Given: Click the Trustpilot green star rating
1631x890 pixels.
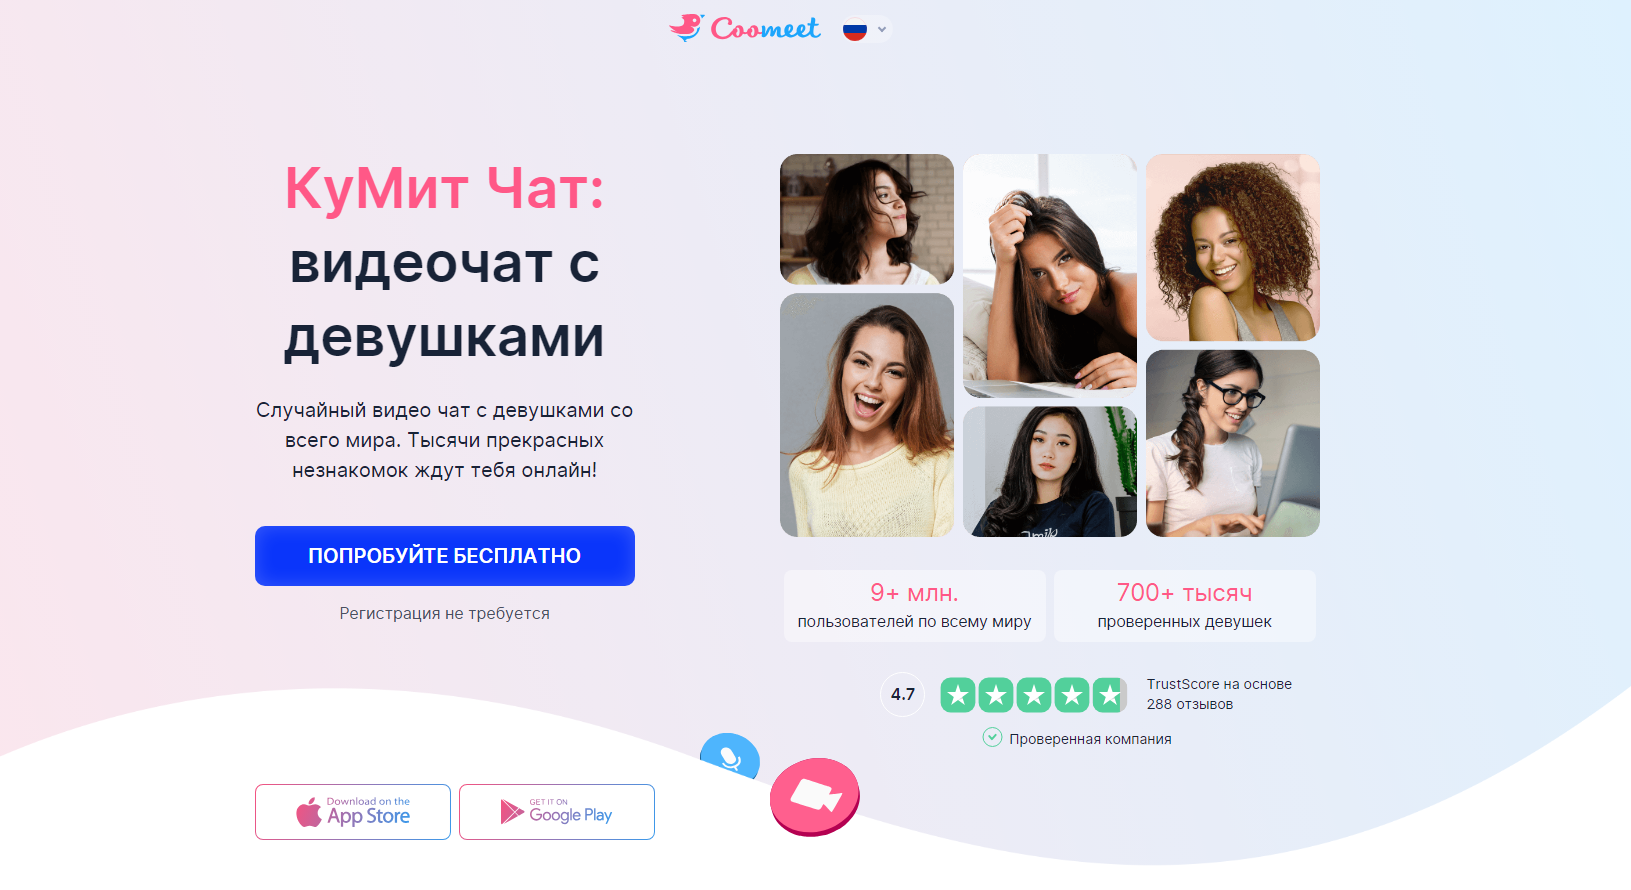Looking at the screenshot, I should 1034,695.
